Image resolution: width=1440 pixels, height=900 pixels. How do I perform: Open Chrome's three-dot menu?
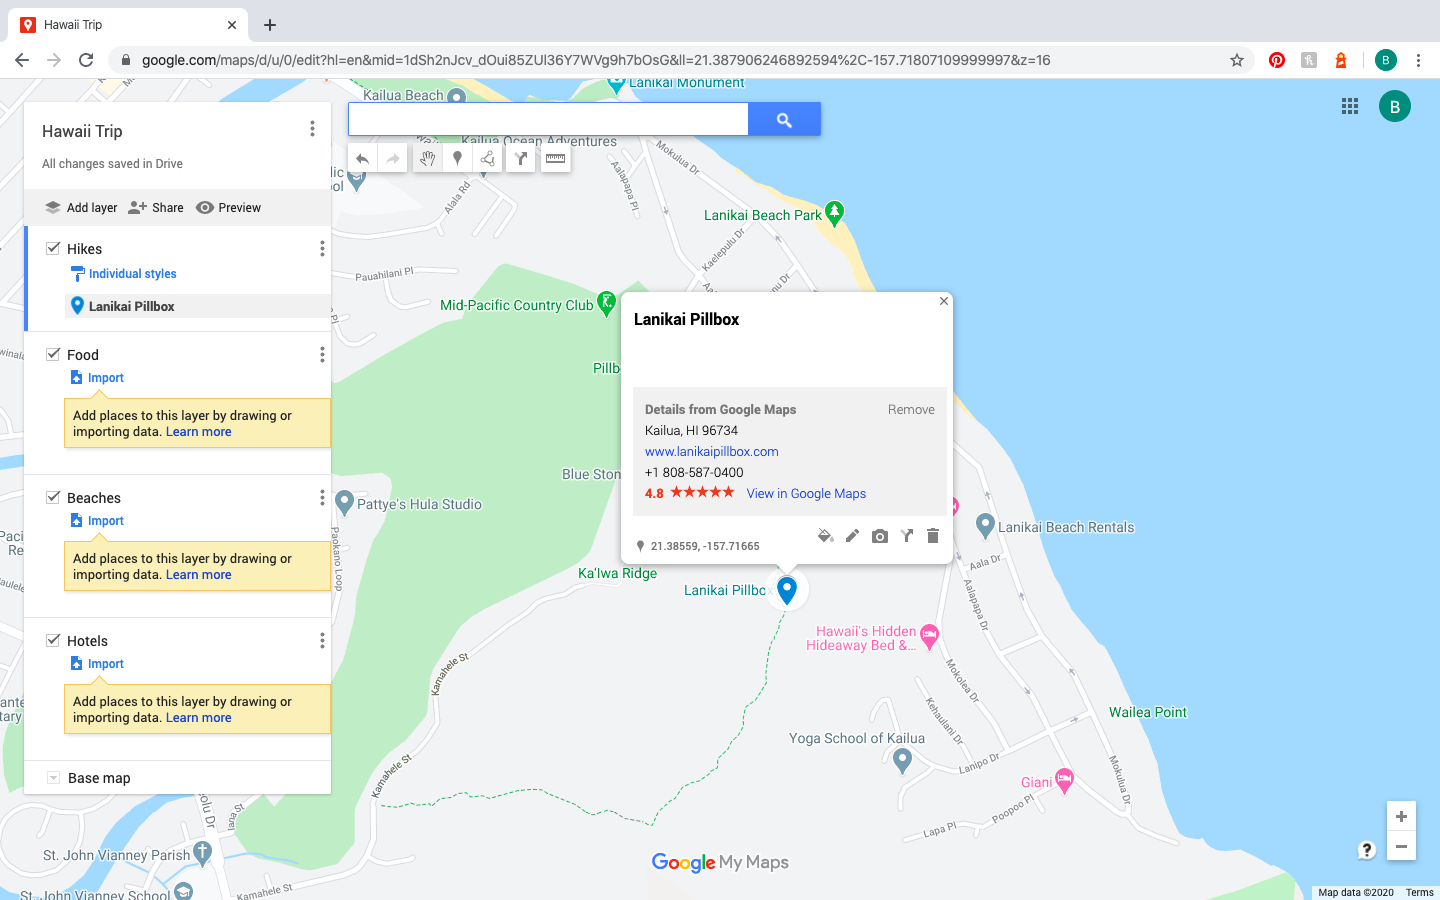(x=1418, y=60)
